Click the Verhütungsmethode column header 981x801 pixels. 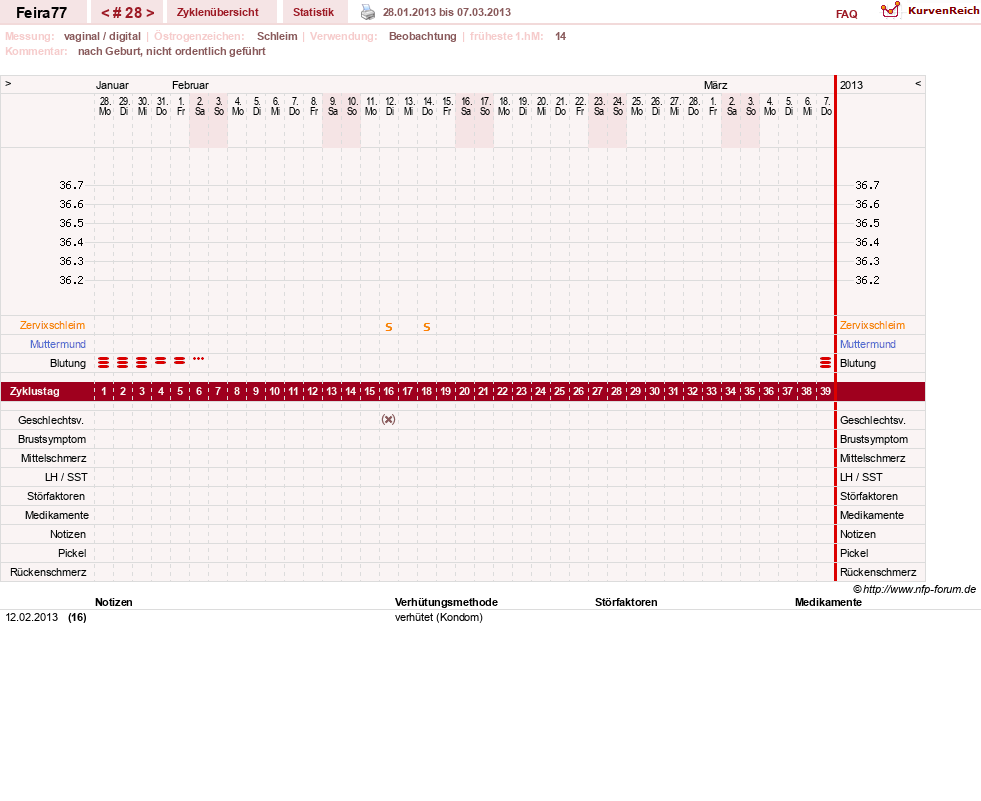tap(446, 602)
